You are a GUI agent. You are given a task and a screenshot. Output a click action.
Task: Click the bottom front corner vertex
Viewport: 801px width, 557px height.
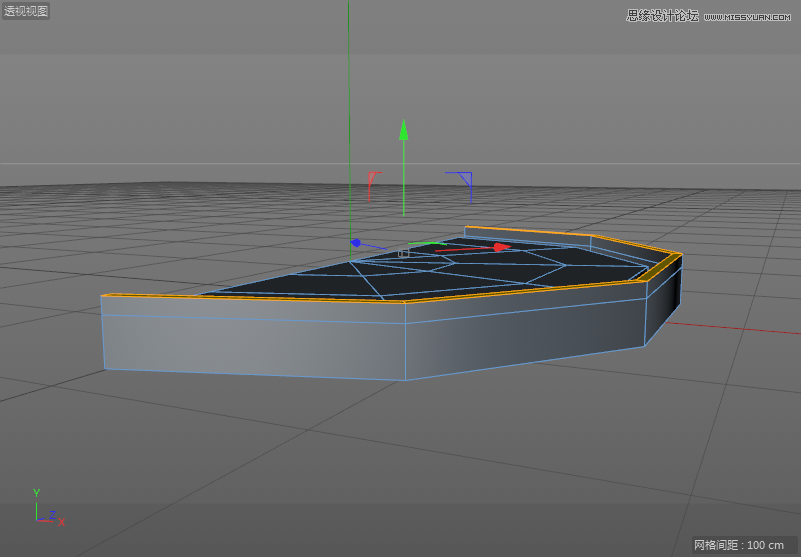coord(405,380)
